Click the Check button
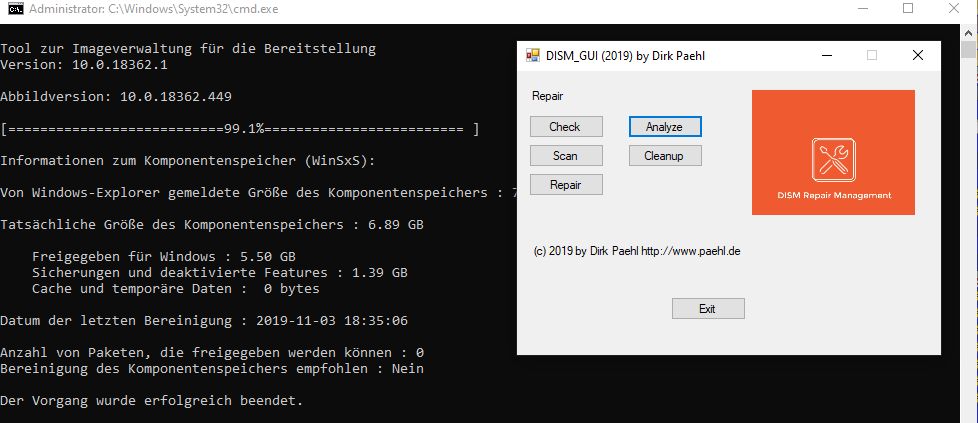This screenshot has height=423, width=978. [x=565, y=127]
